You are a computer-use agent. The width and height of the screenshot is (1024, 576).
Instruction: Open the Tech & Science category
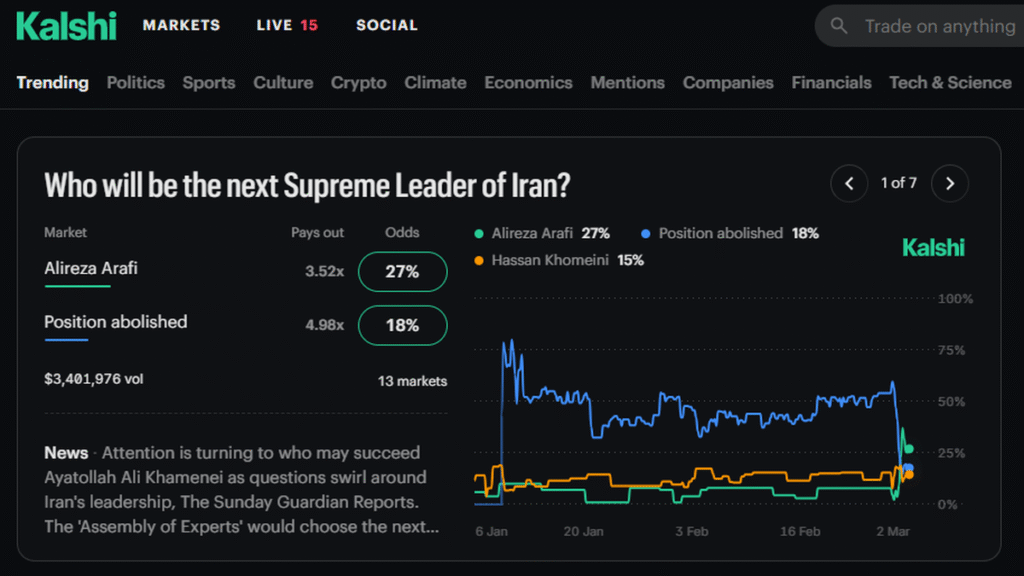point(949,83)
